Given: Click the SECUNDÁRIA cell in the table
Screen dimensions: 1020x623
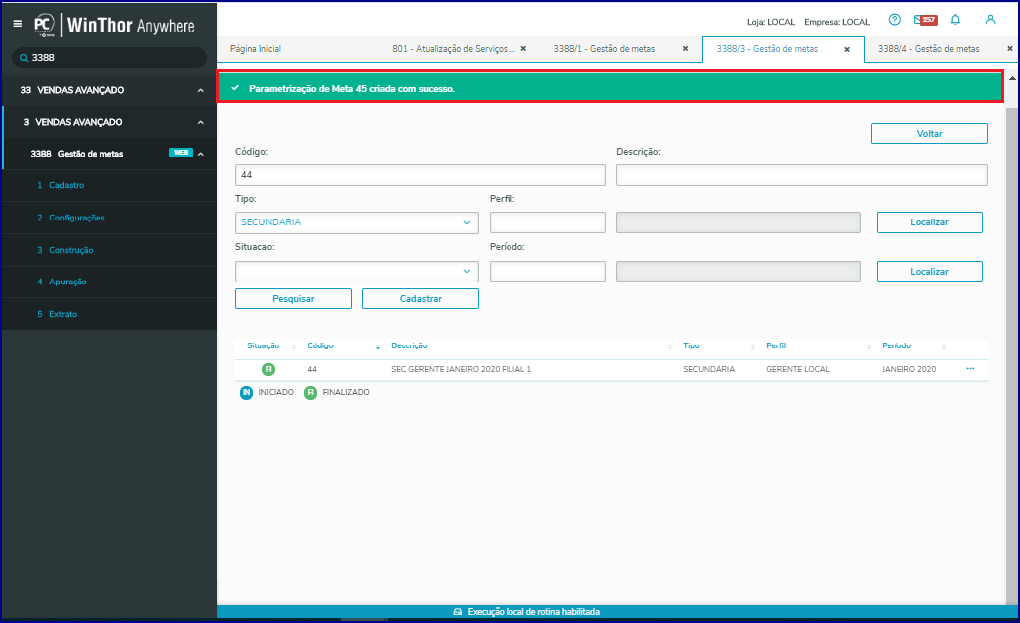Looking at the screenshot, I should (x=708, y=369).
